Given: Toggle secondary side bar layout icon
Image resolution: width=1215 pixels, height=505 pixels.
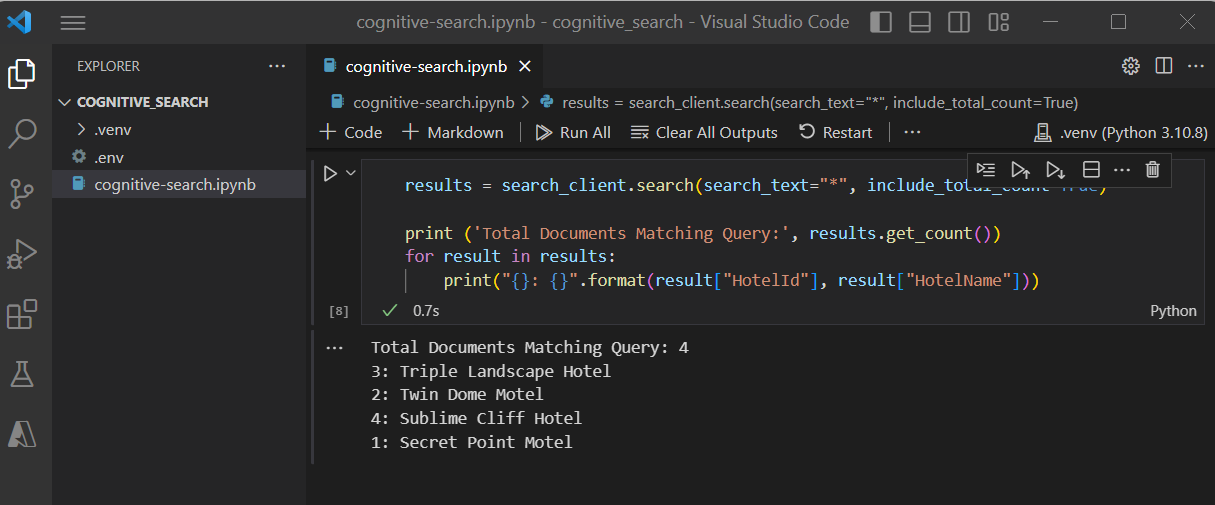Looking at the screenshot, I should tap(959, 22).
